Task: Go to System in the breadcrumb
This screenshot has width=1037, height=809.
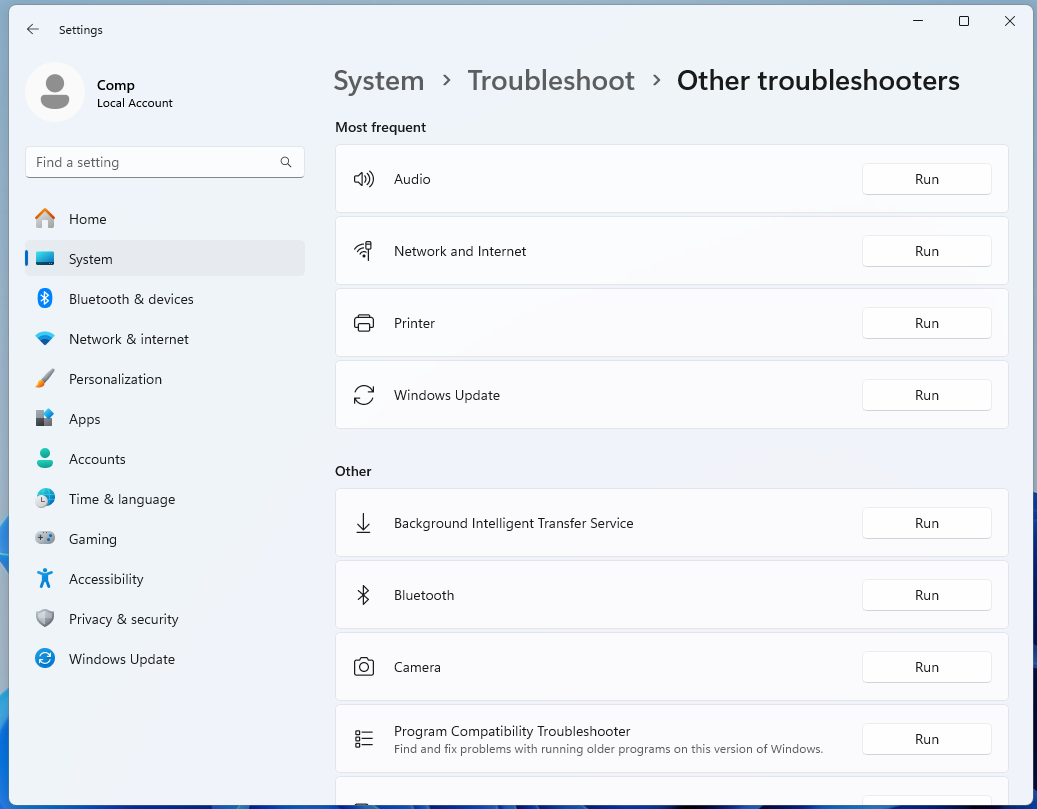Action: point(378,81)
